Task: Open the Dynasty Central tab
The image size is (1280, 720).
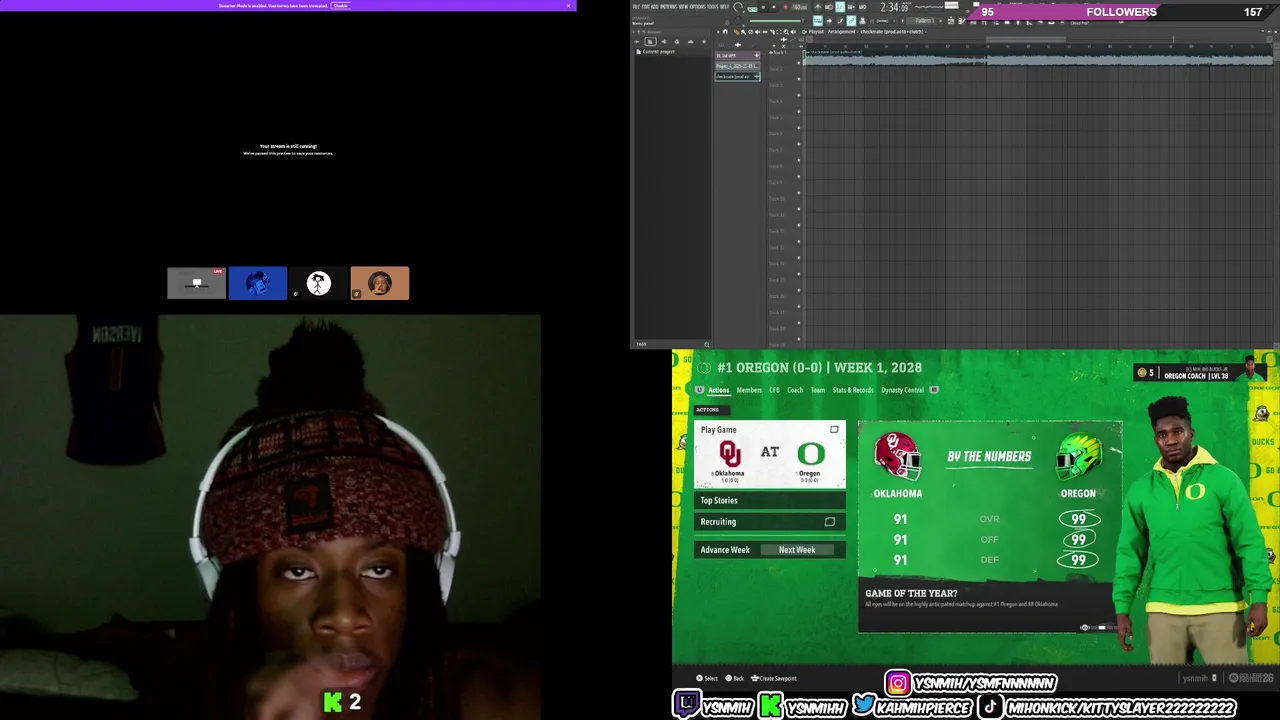Action: pyautogui.click(x=902, y=390)
